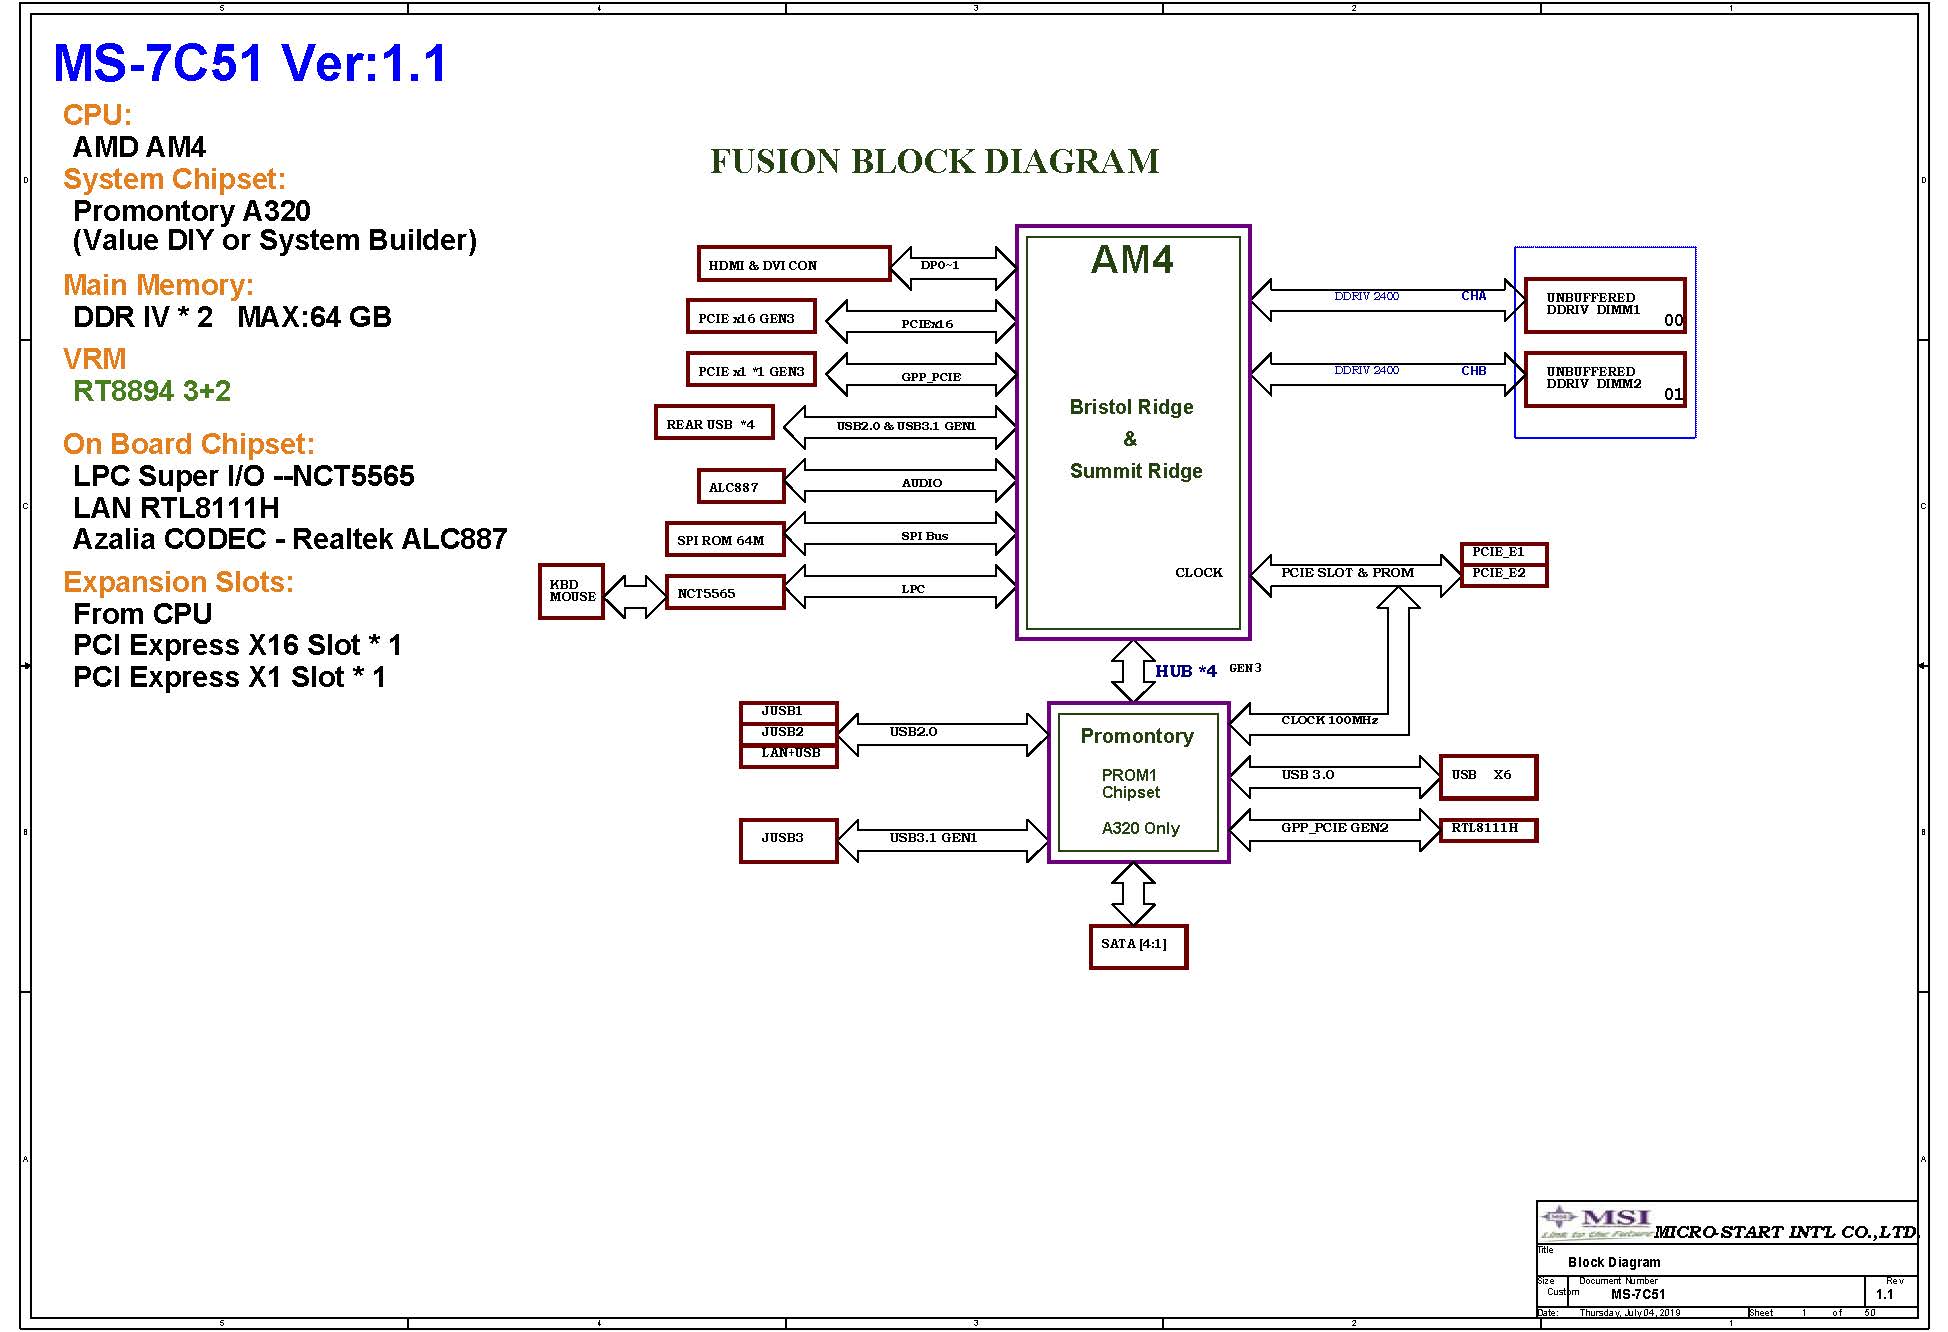Image resolution: width=1948 pixels, height=1332 pixels.
Task: Click the 'LAN RTL8111H' line
Action: click(176, 508)
